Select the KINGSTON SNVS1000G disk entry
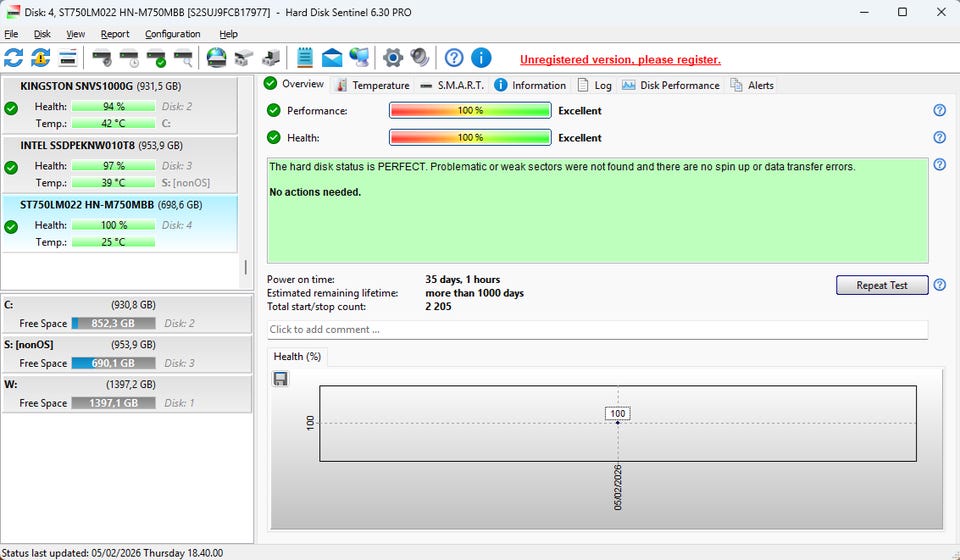This screenshot has width=960, height=560. (x=119, y=104)
